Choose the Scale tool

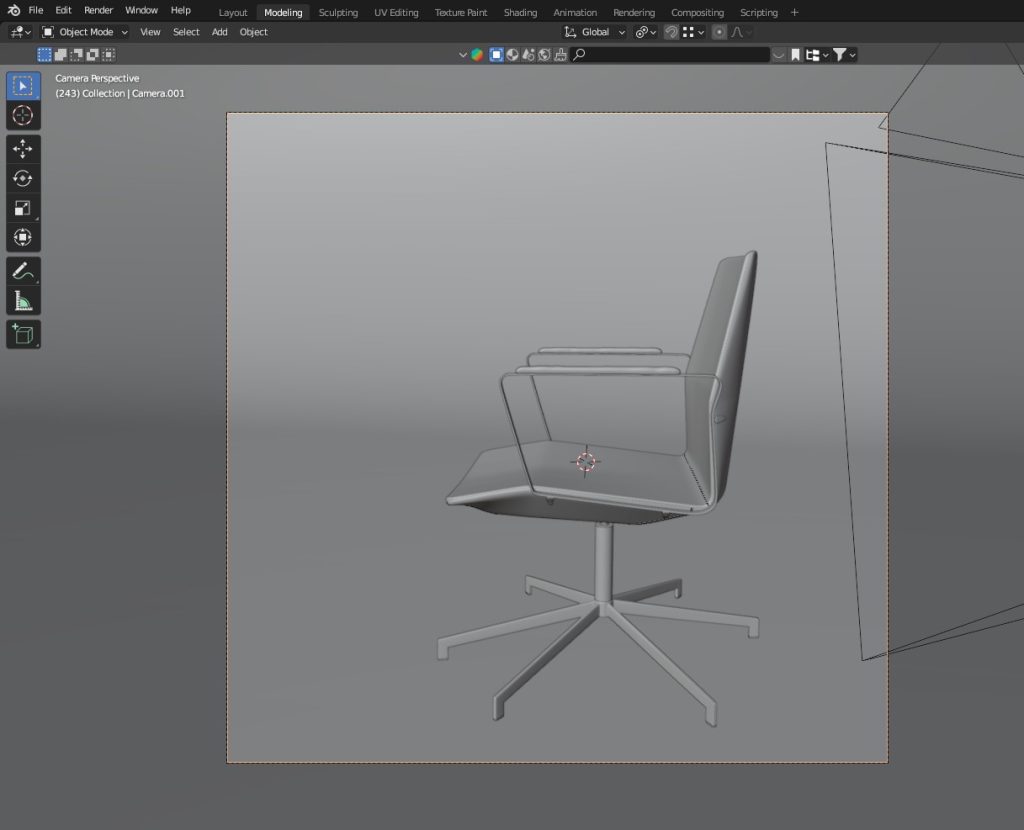pyautogui.click(x=22, y=208)
